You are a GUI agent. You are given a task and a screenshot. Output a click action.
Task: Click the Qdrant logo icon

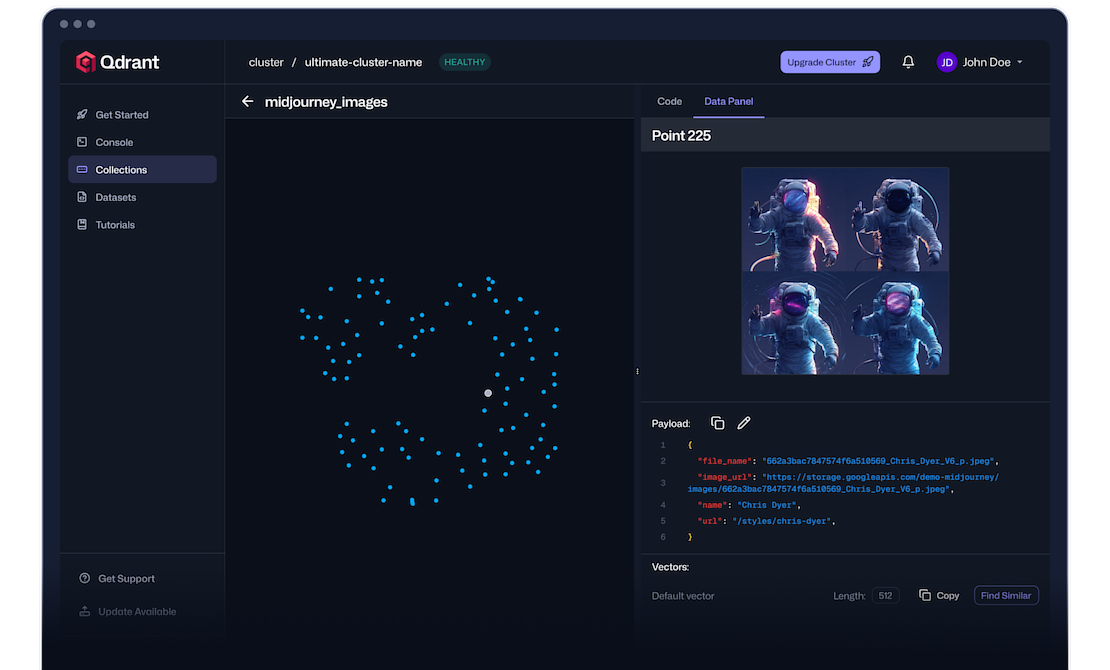(x=86, y=62)
